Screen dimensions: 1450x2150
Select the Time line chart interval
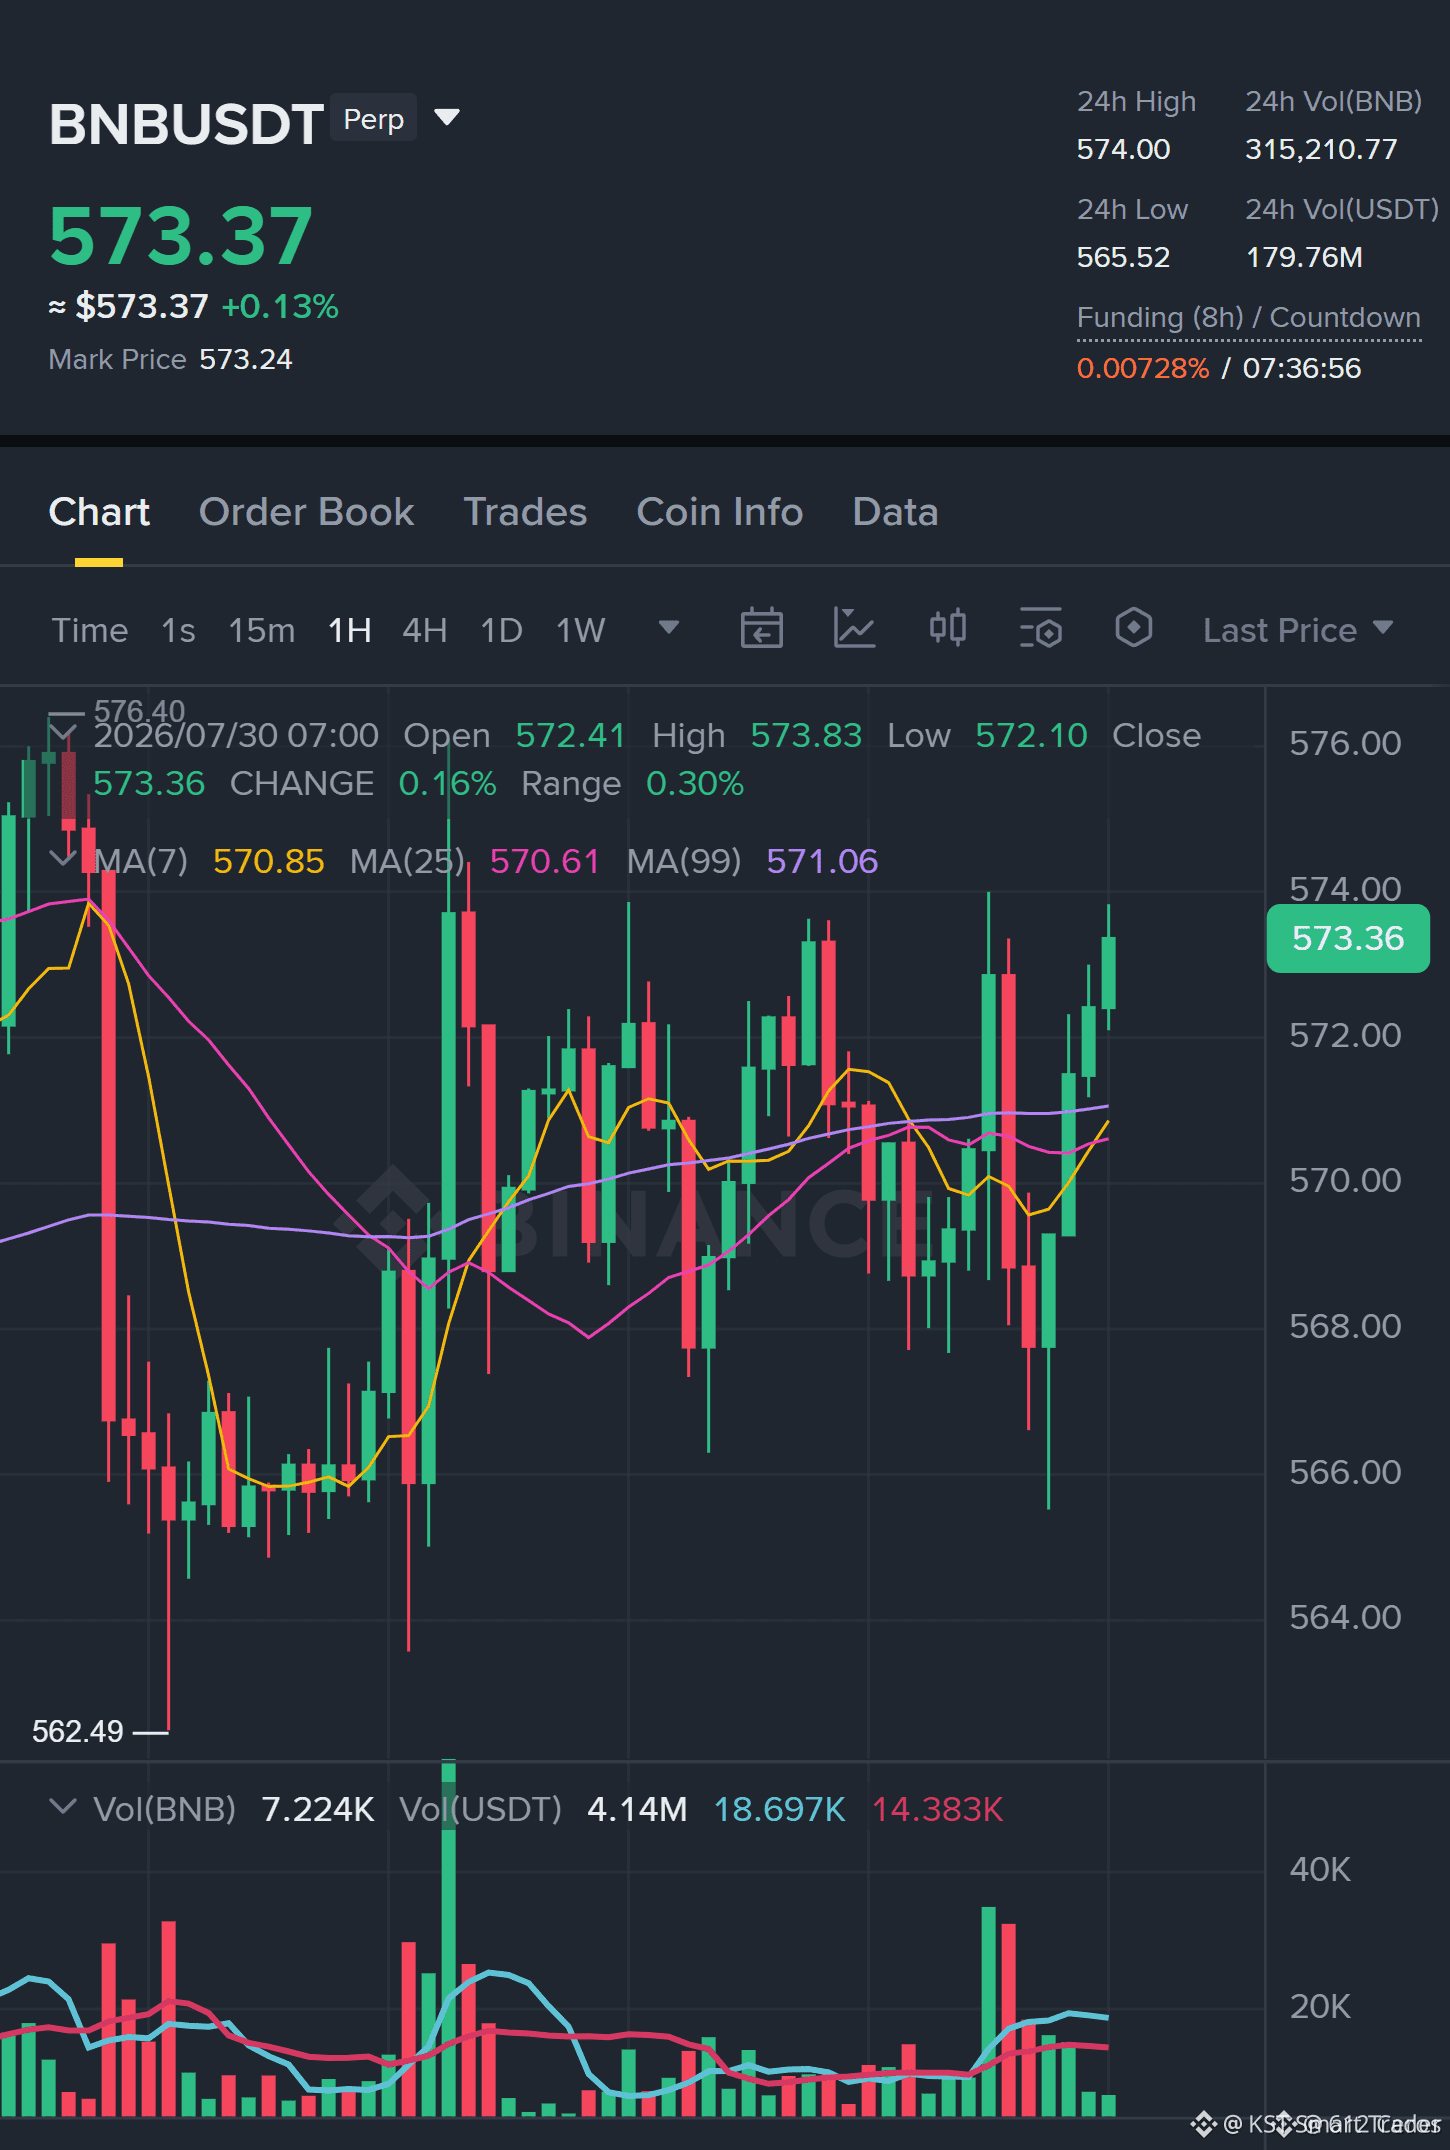(90, 630)
